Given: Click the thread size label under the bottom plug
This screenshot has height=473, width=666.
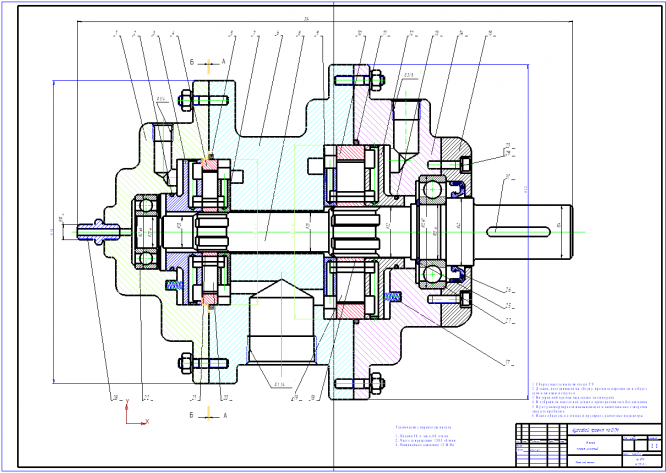Looking at the screenshot, I should pyautogui.click(x=279, y=386).
